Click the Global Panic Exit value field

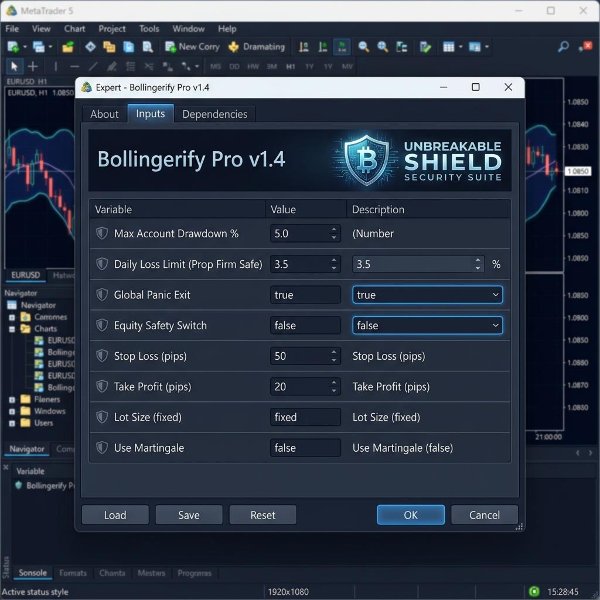(x=305, y=295)
